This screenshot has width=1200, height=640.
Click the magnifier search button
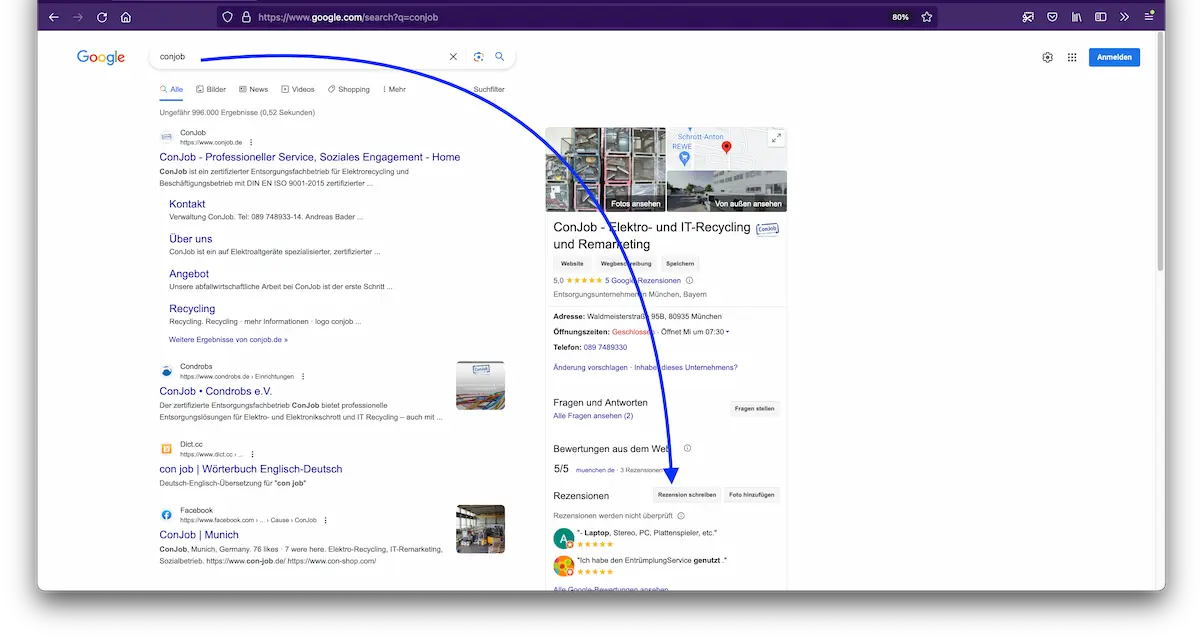pyautogui.click(x=500, y=57)
